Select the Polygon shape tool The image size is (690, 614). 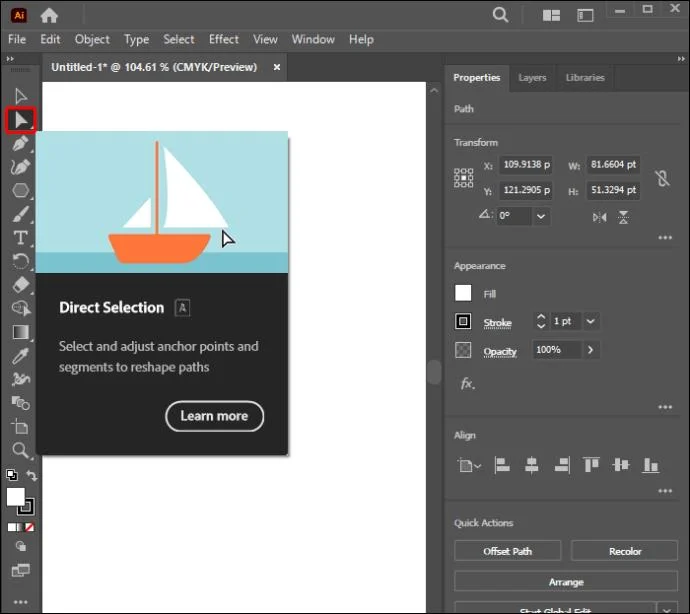(20, 191)
